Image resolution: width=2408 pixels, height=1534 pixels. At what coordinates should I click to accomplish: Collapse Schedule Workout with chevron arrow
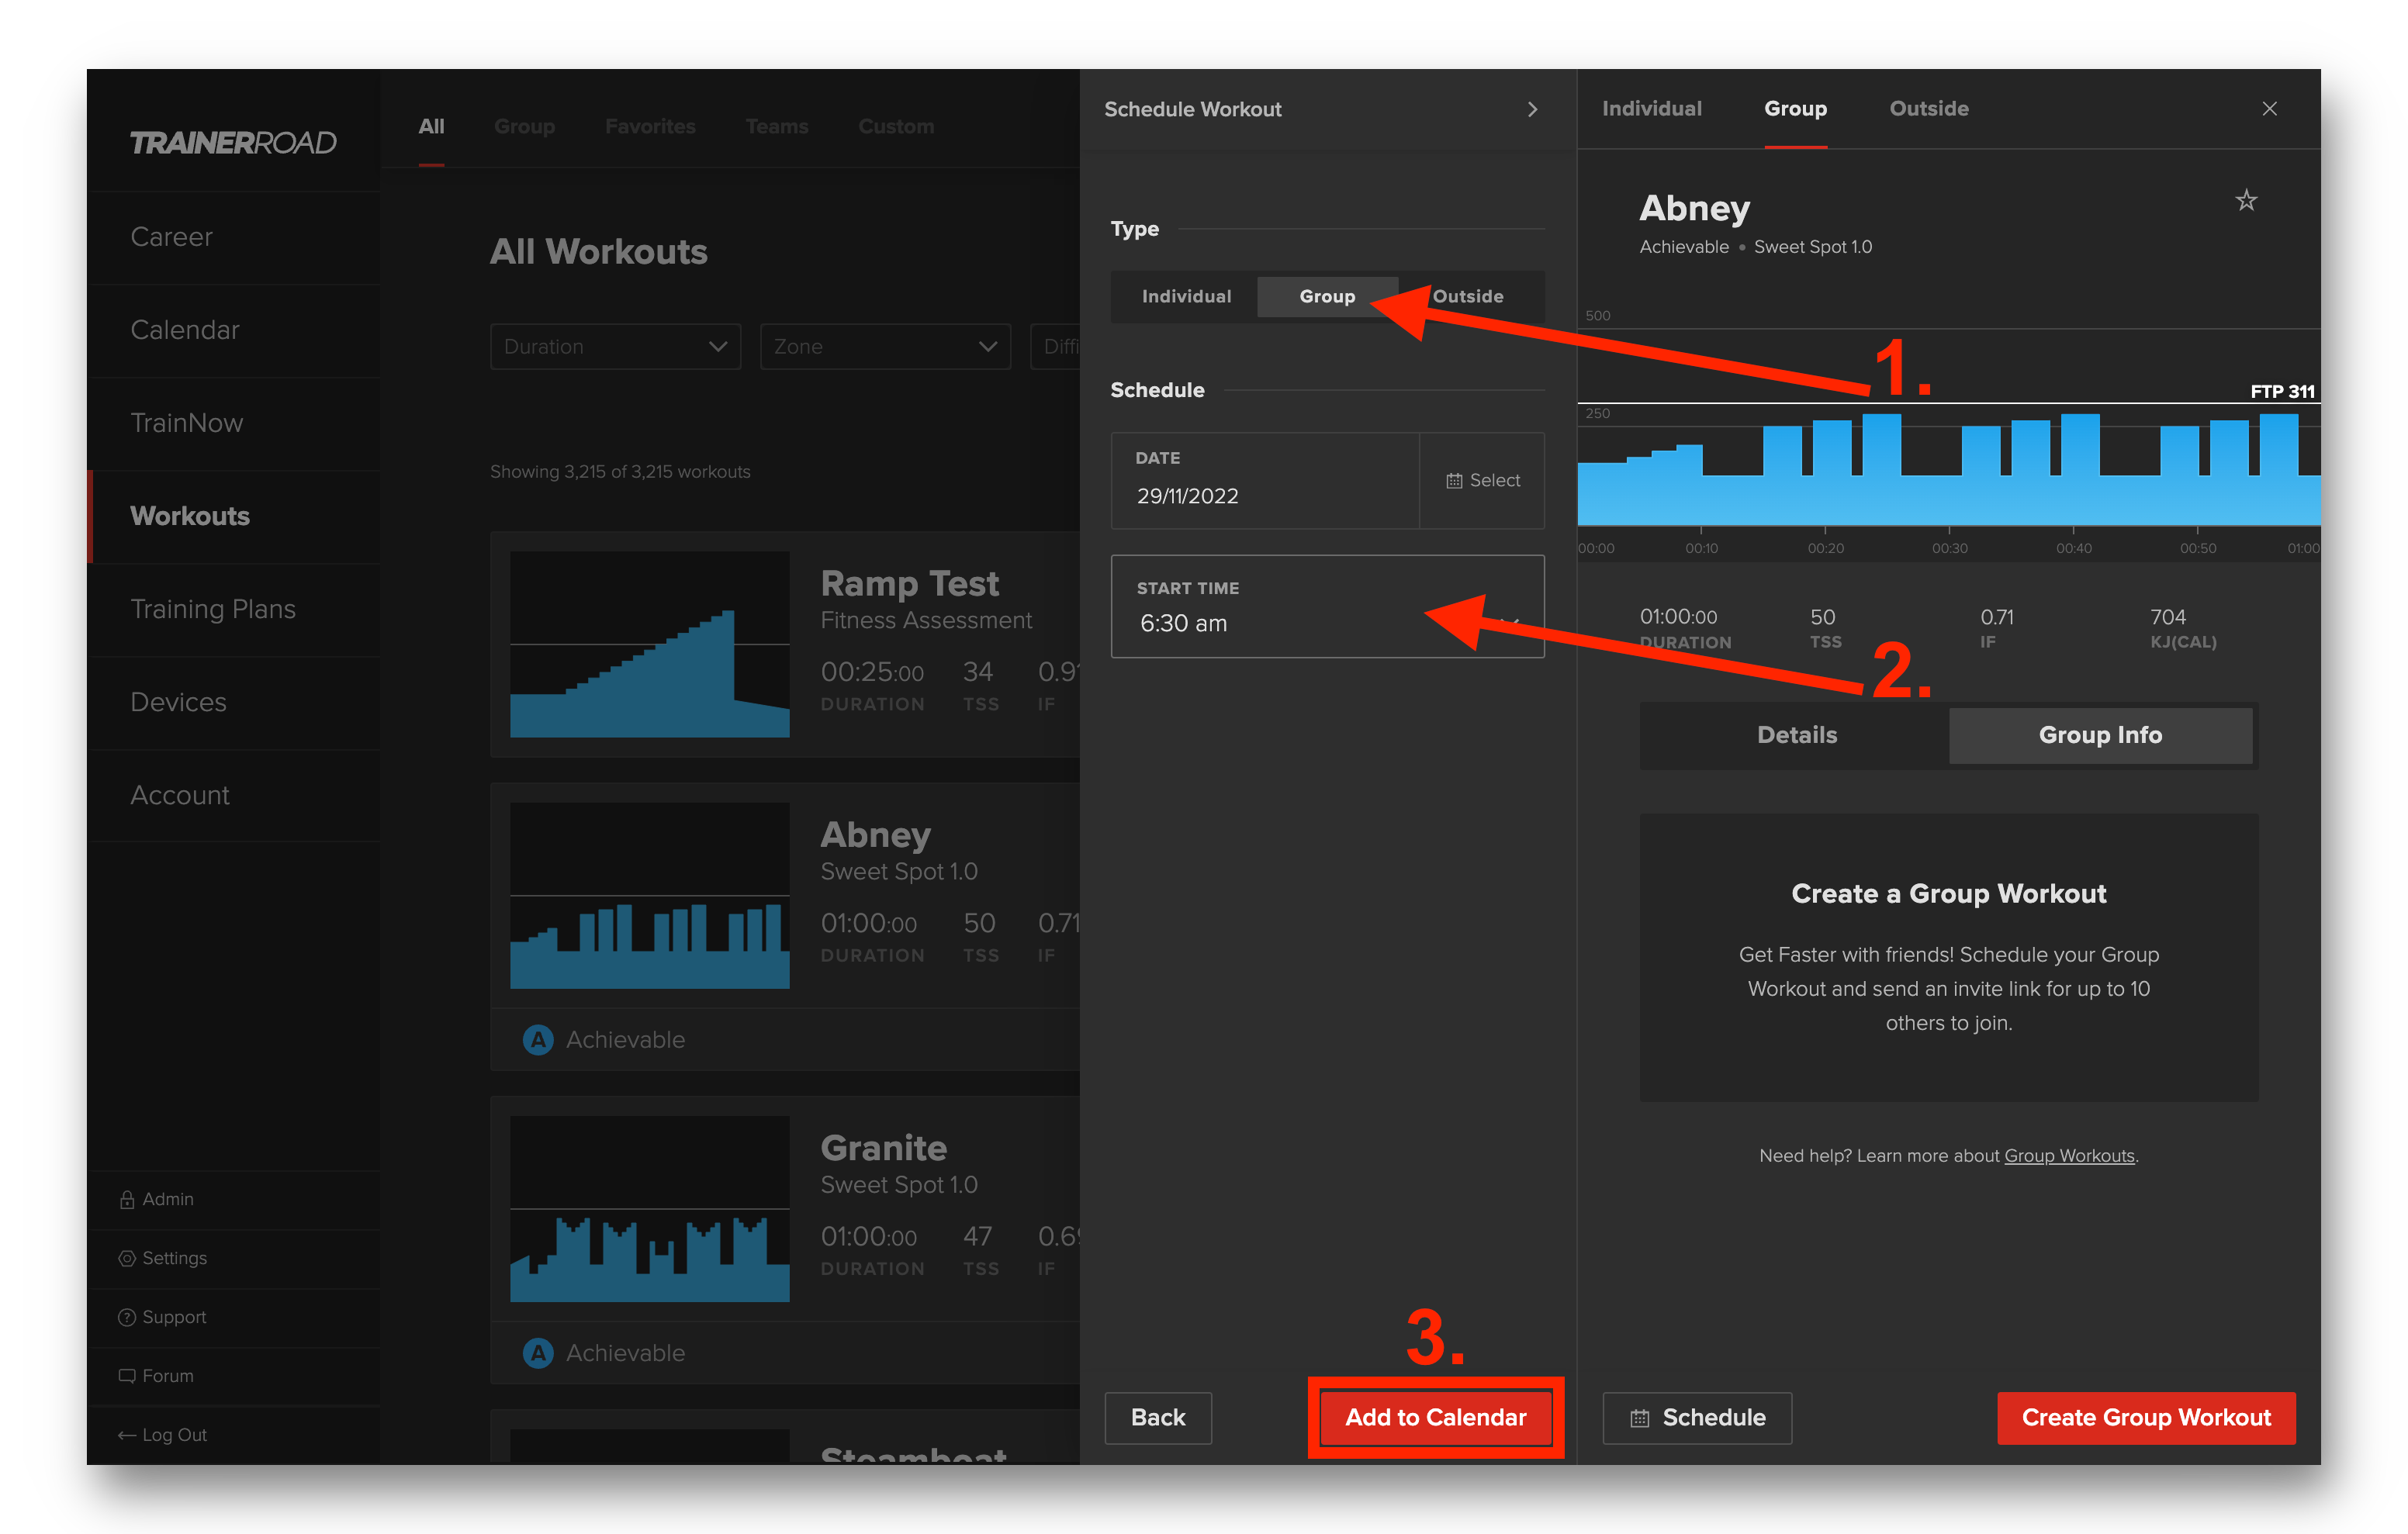point(1532,109)
